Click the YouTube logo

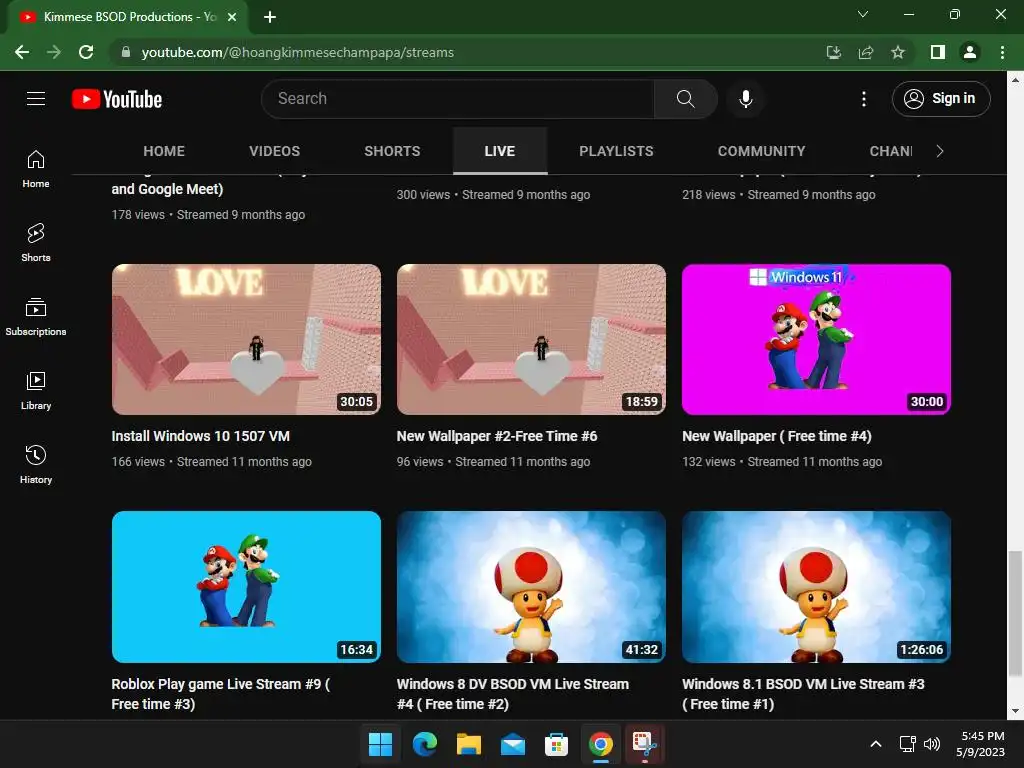click(x=117, y=99)
